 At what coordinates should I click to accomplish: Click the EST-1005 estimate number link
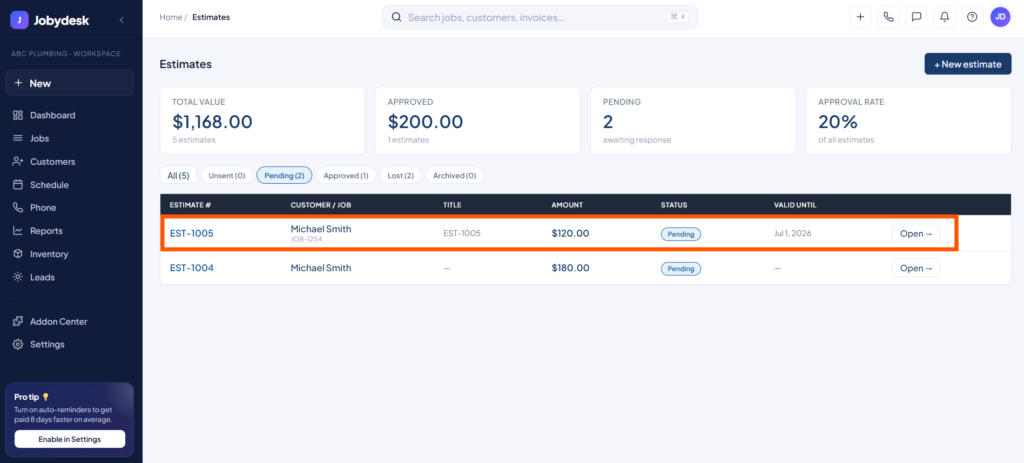click(x=192, y=233)
